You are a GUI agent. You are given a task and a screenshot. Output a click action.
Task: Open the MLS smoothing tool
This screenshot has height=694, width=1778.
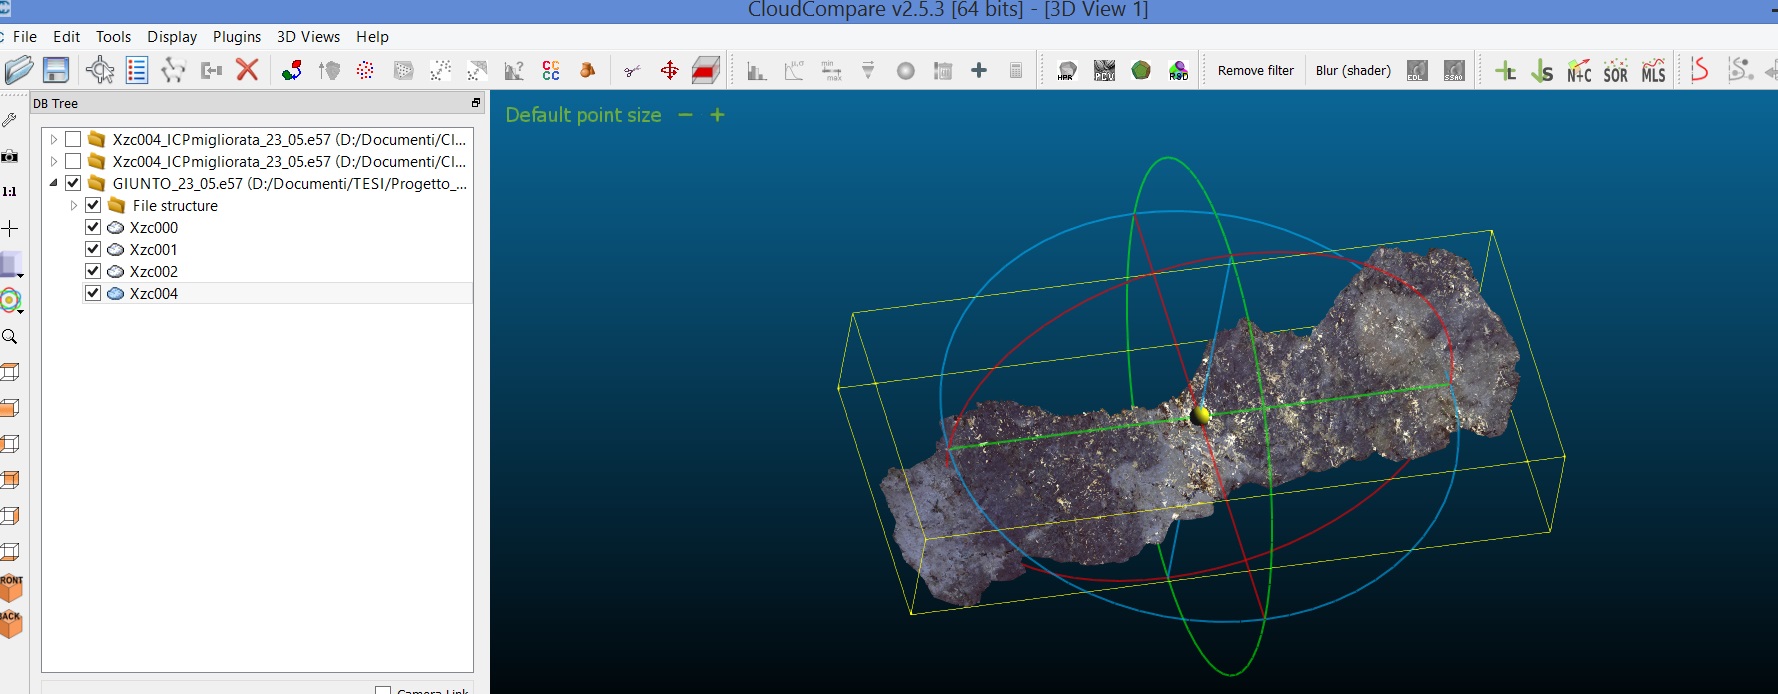point(1653,71)
